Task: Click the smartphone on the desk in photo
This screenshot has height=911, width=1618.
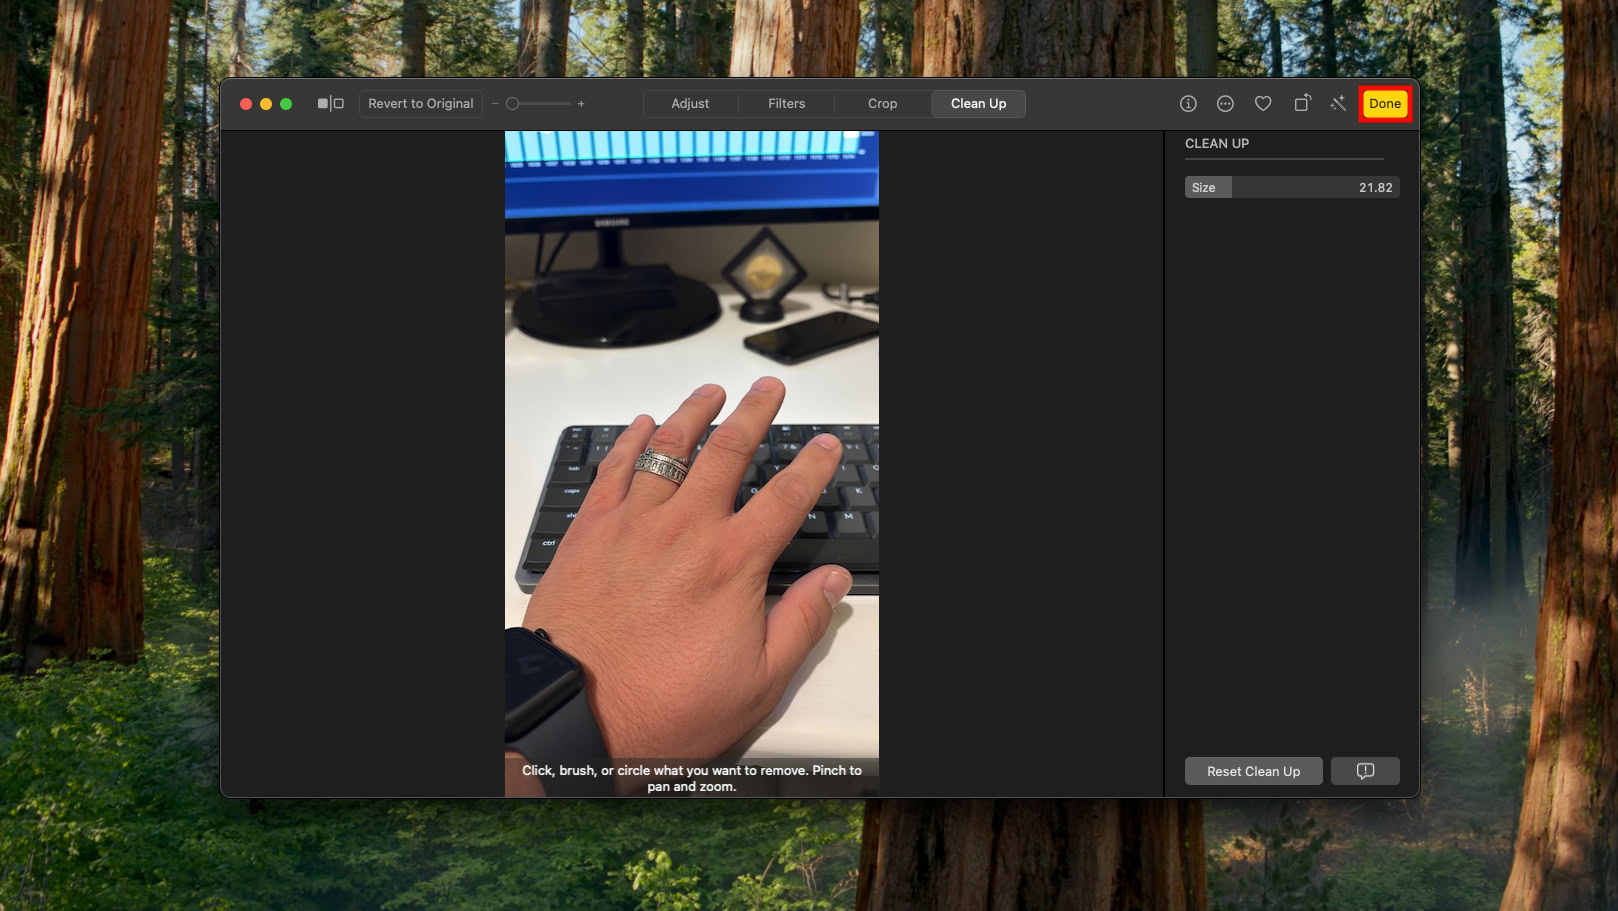Action: pos(811,337)
